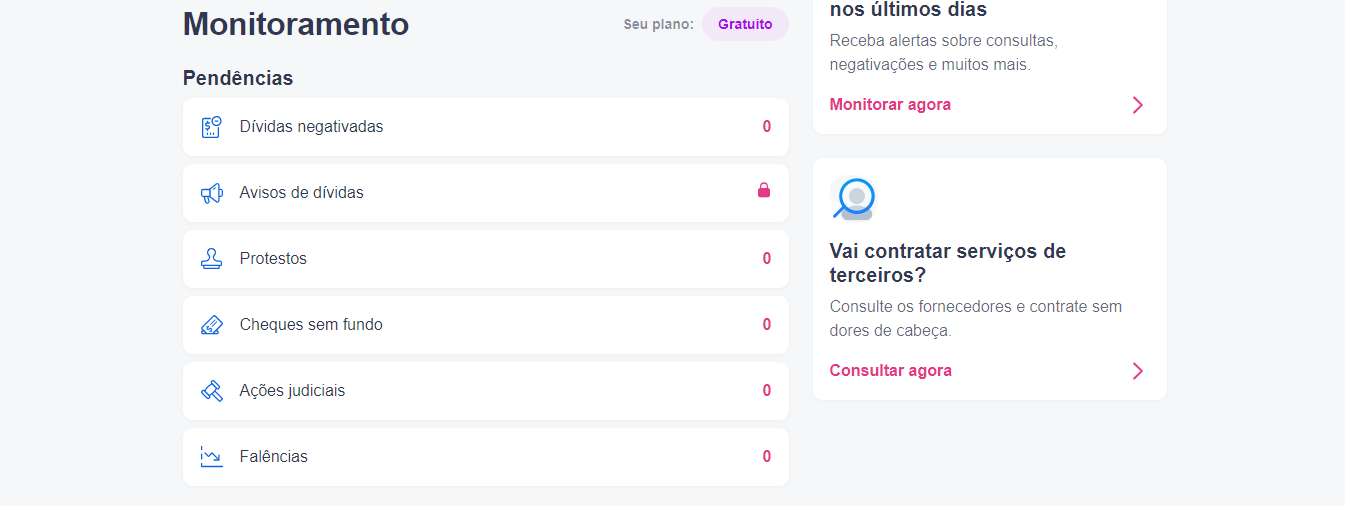Open the Dívidas negativadas row label

[311, 127]
